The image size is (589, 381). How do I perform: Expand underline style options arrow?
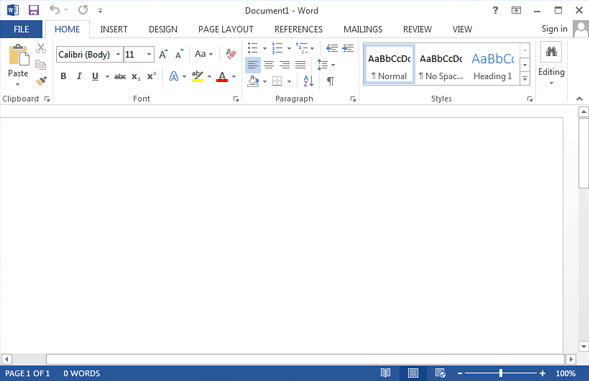[x=107, y=77]
